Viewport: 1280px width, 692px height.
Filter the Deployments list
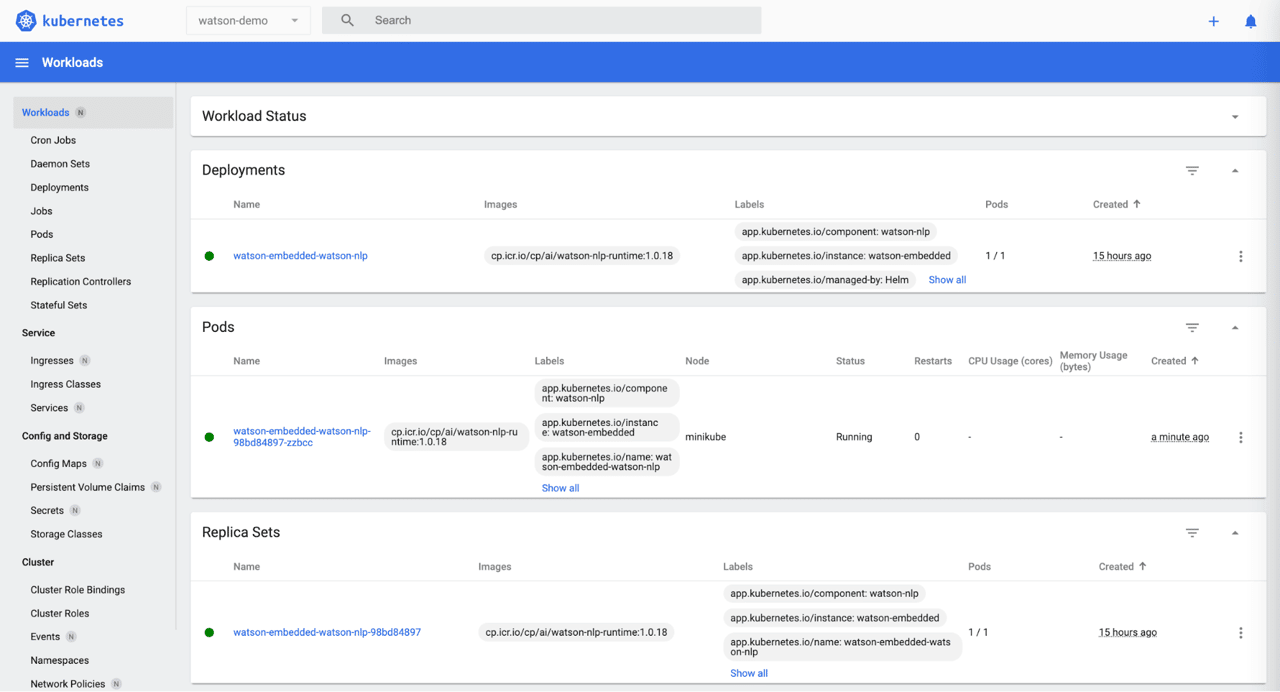pyautogui.click(x=1192, y=171)
